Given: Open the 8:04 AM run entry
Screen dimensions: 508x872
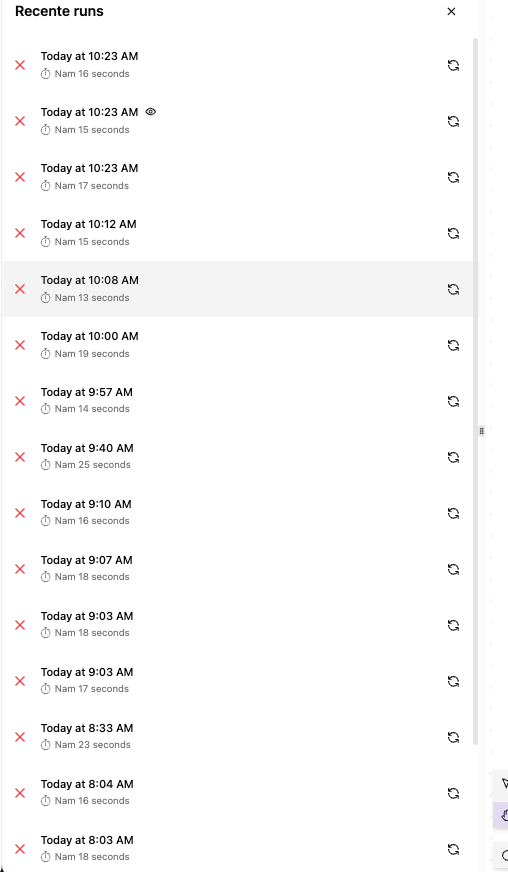Looking at the screenshot, I should (238, 793).
